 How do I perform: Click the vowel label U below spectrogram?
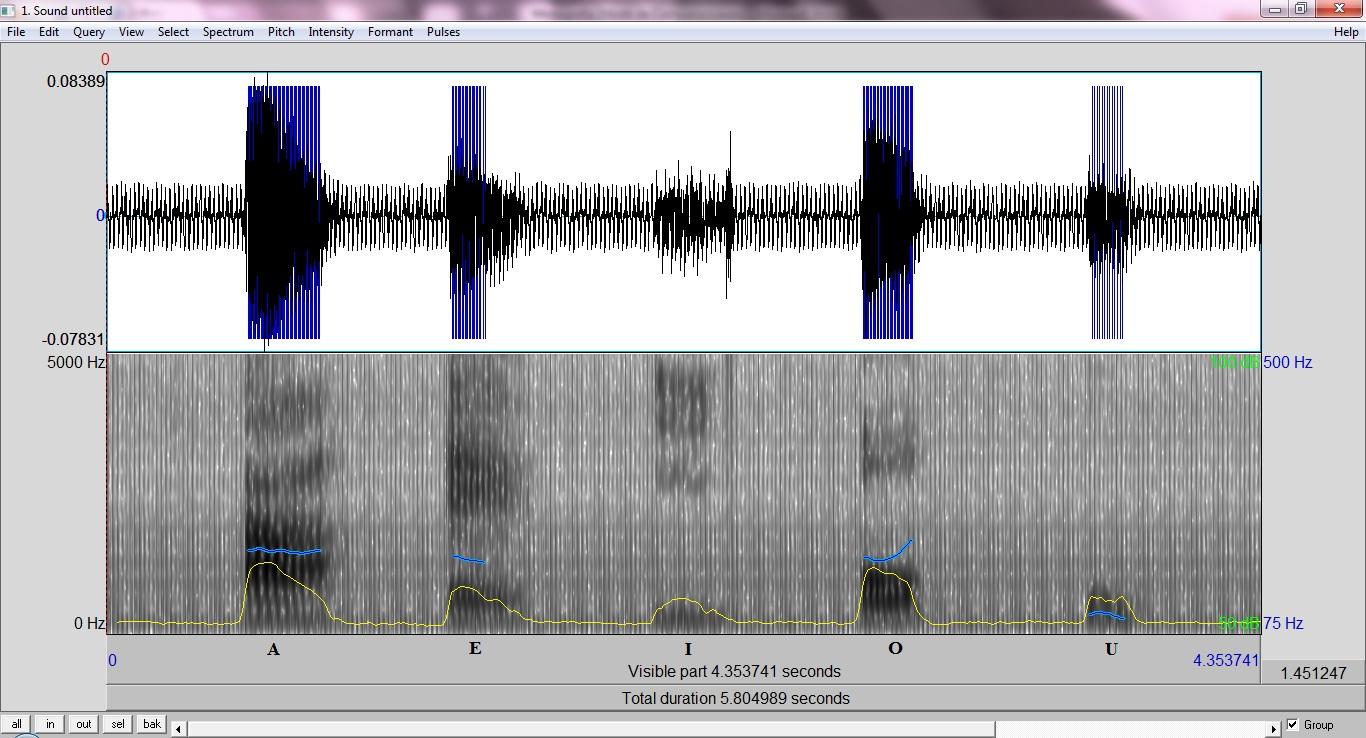pyautogui.click(x=1110, y=649)
